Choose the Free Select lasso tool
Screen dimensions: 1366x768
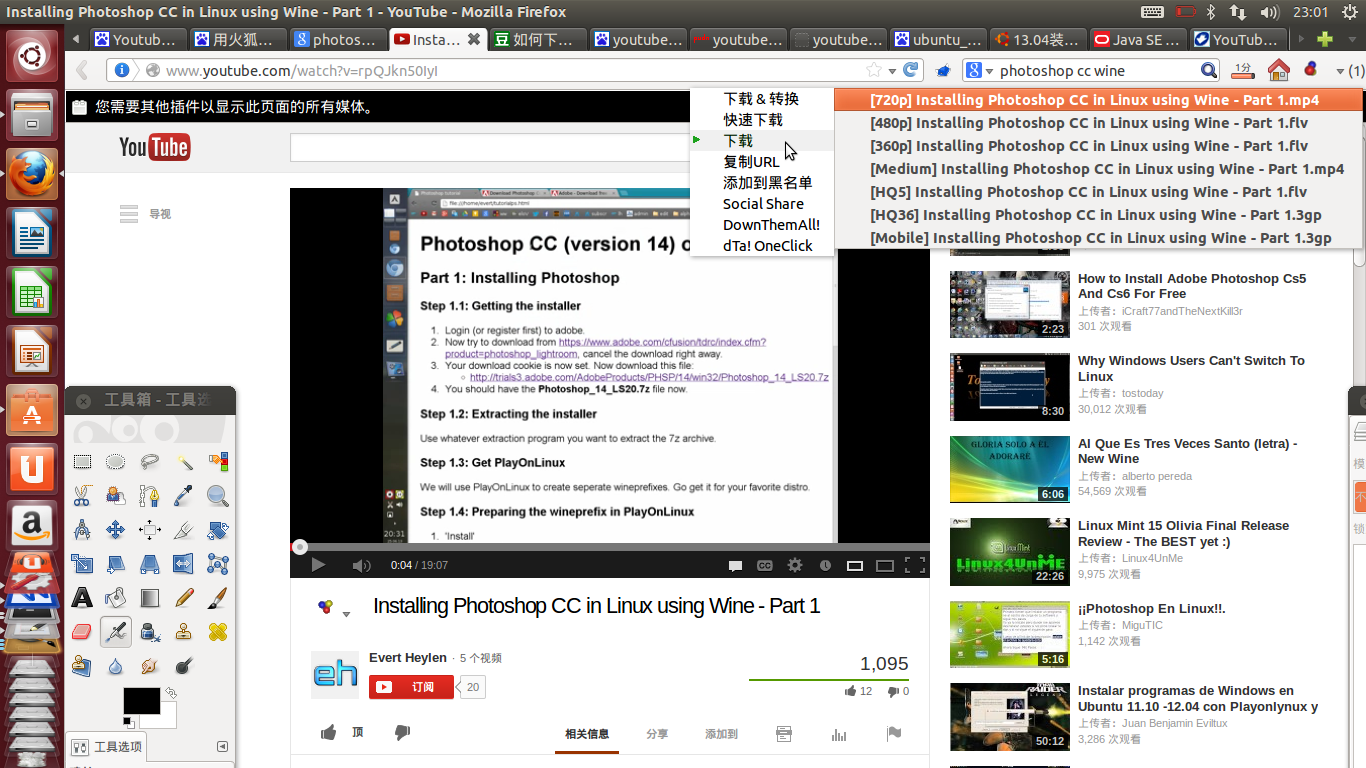click(x=150, y=462)
